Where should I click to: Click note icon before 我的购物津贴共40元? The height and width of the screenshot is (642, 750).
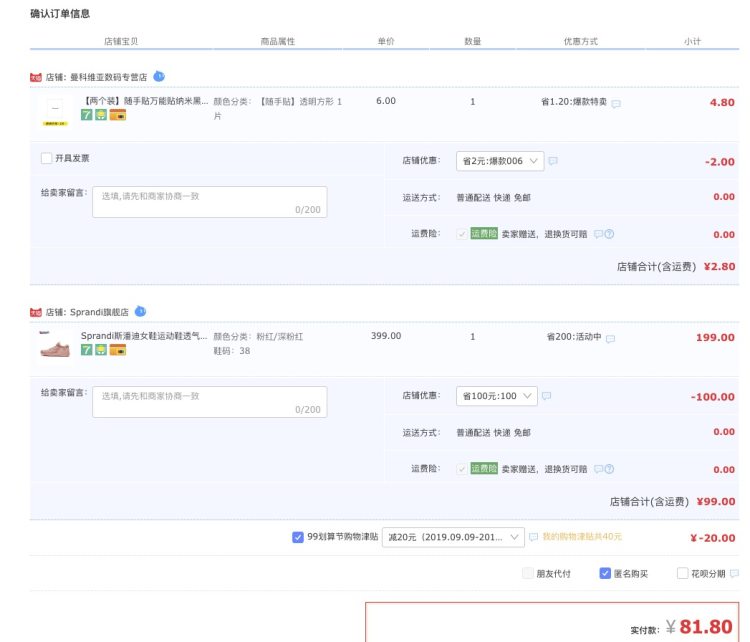533,537
